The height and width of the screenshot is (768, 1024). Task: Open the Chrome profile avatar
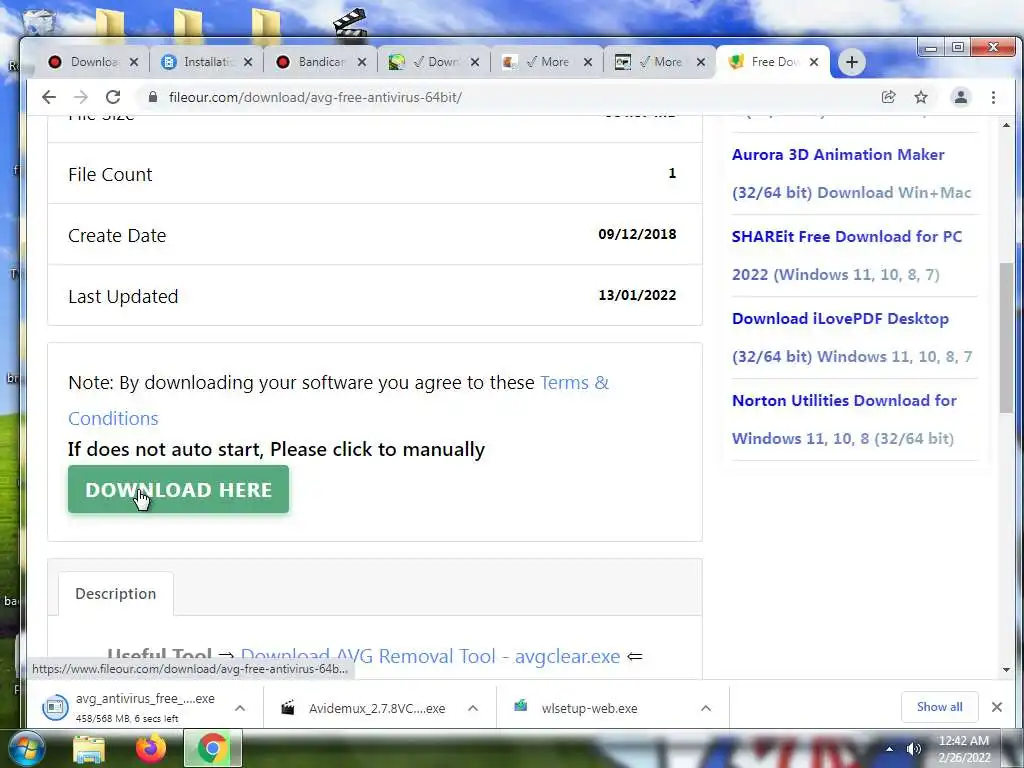pyautogui.click(x=961, y=97)
